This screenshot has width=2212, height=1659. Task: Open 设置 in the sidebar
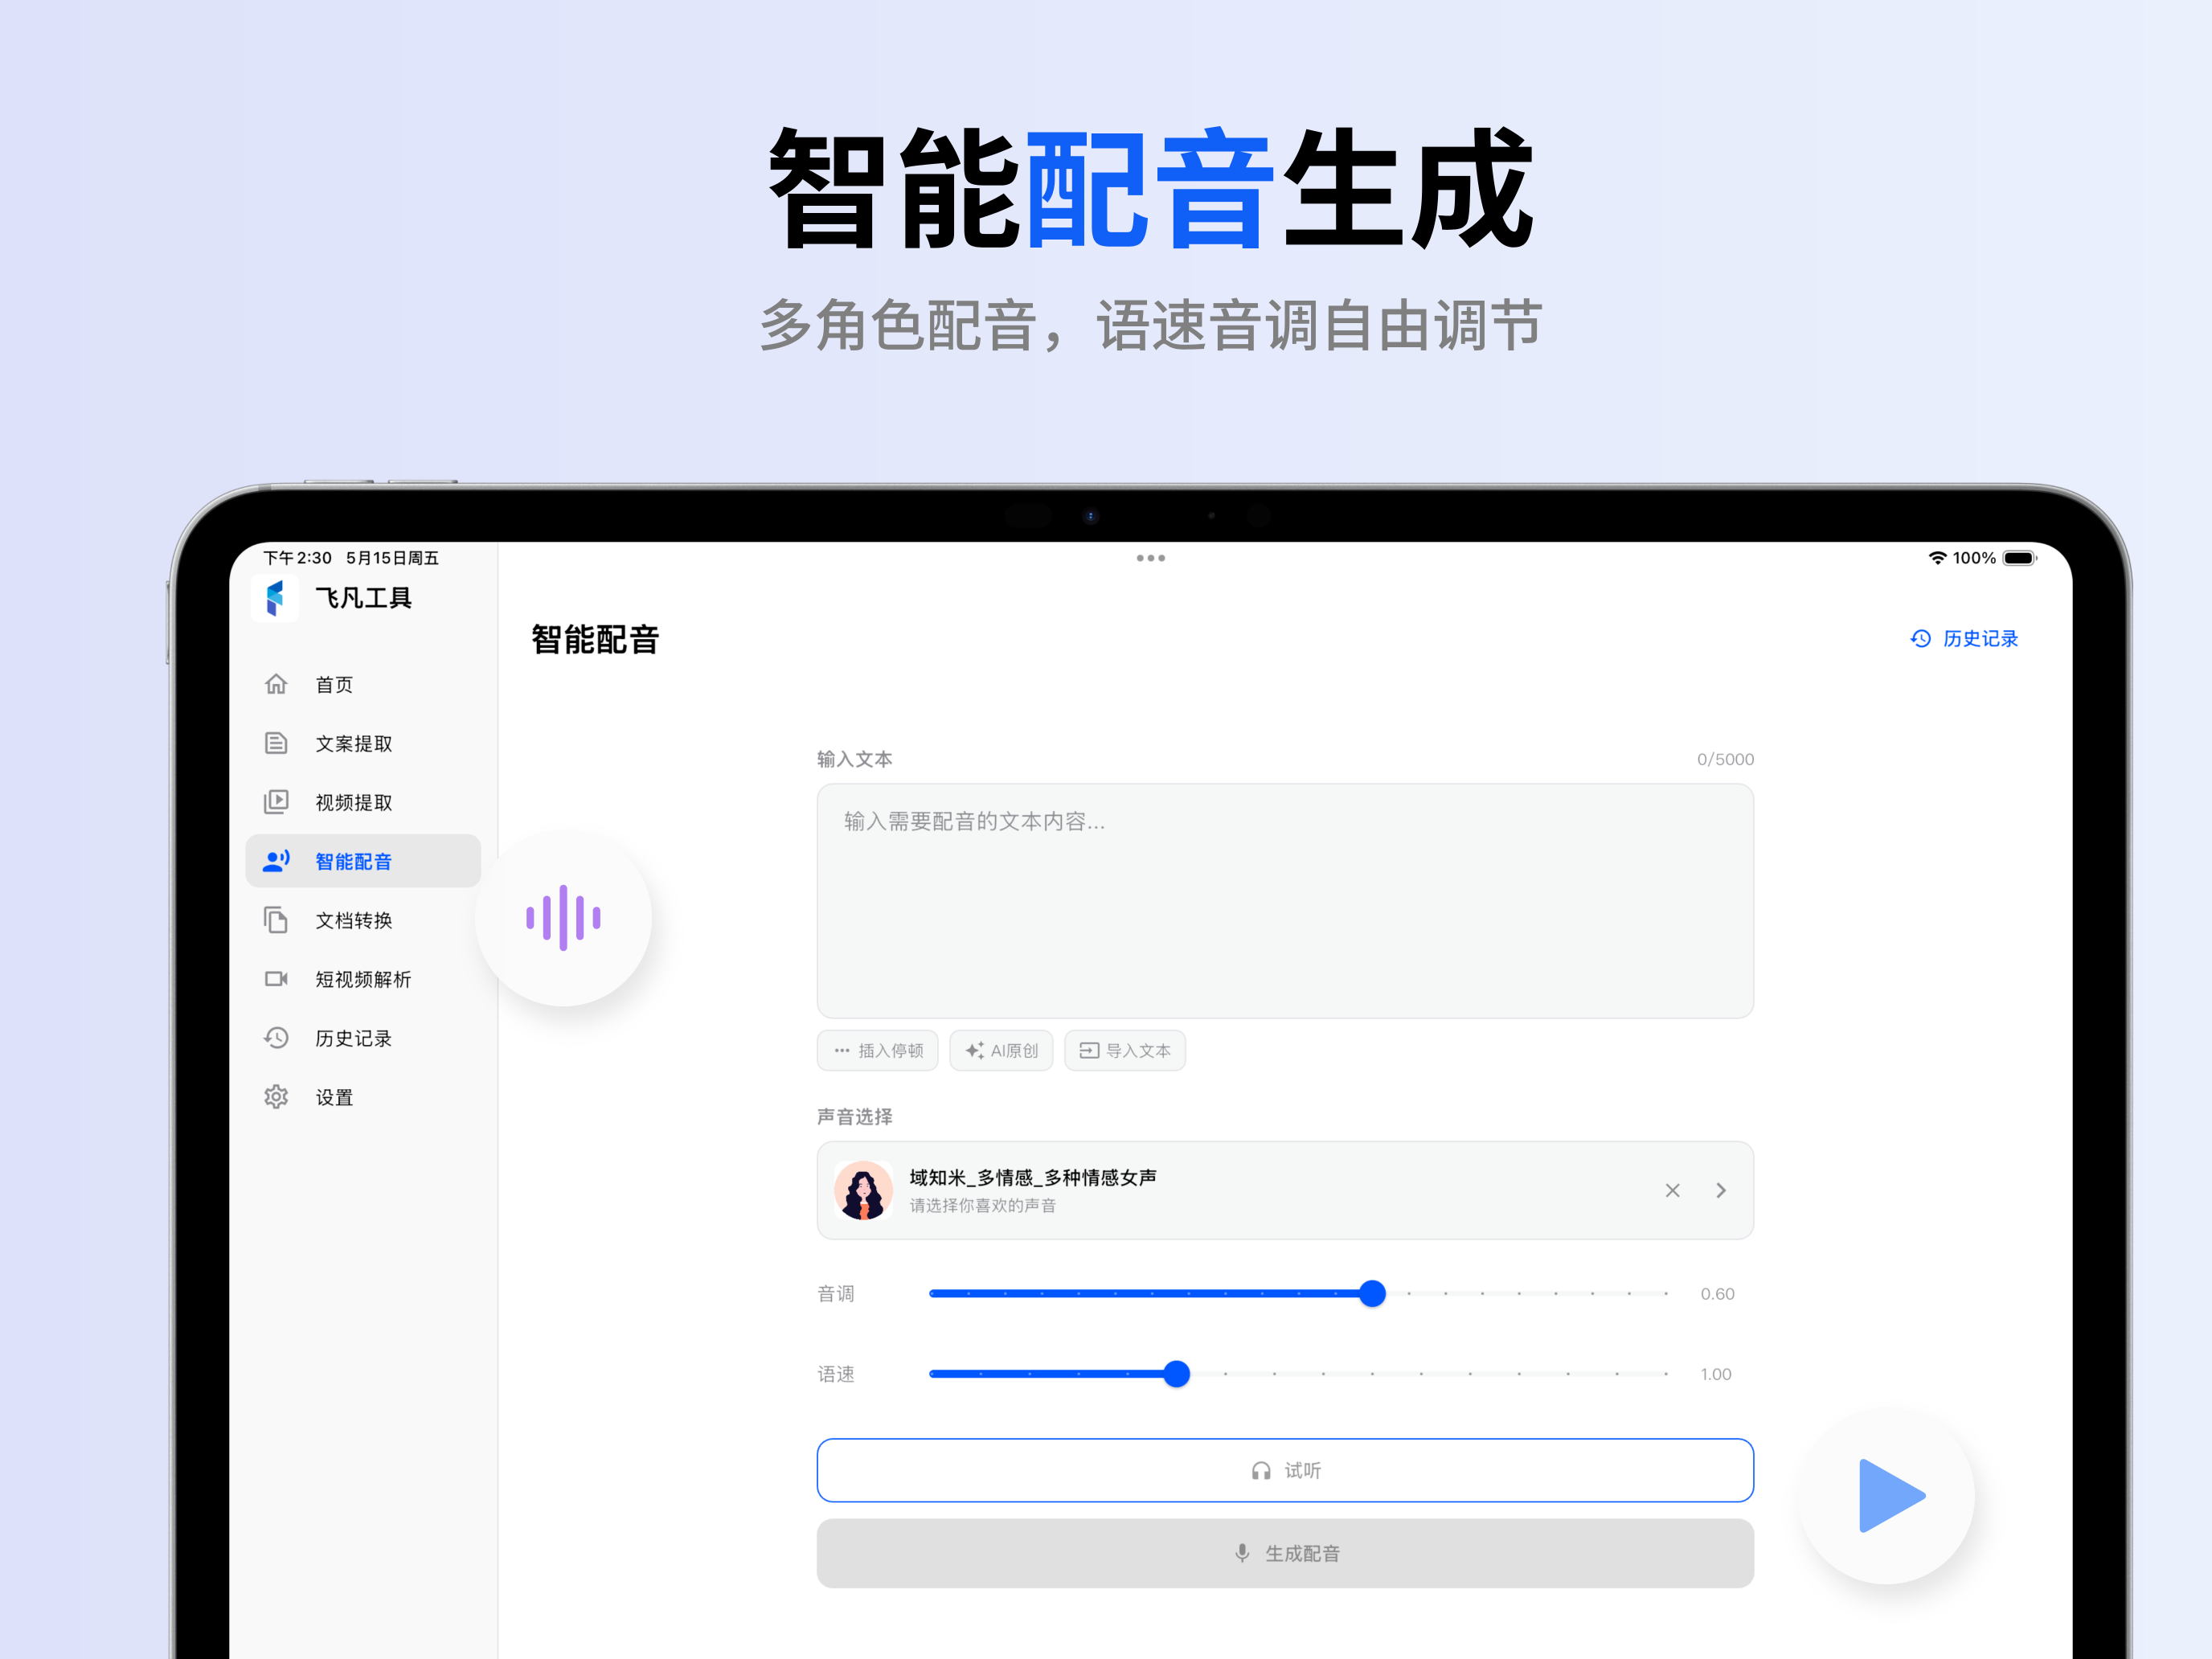[x=363, y=1097]
